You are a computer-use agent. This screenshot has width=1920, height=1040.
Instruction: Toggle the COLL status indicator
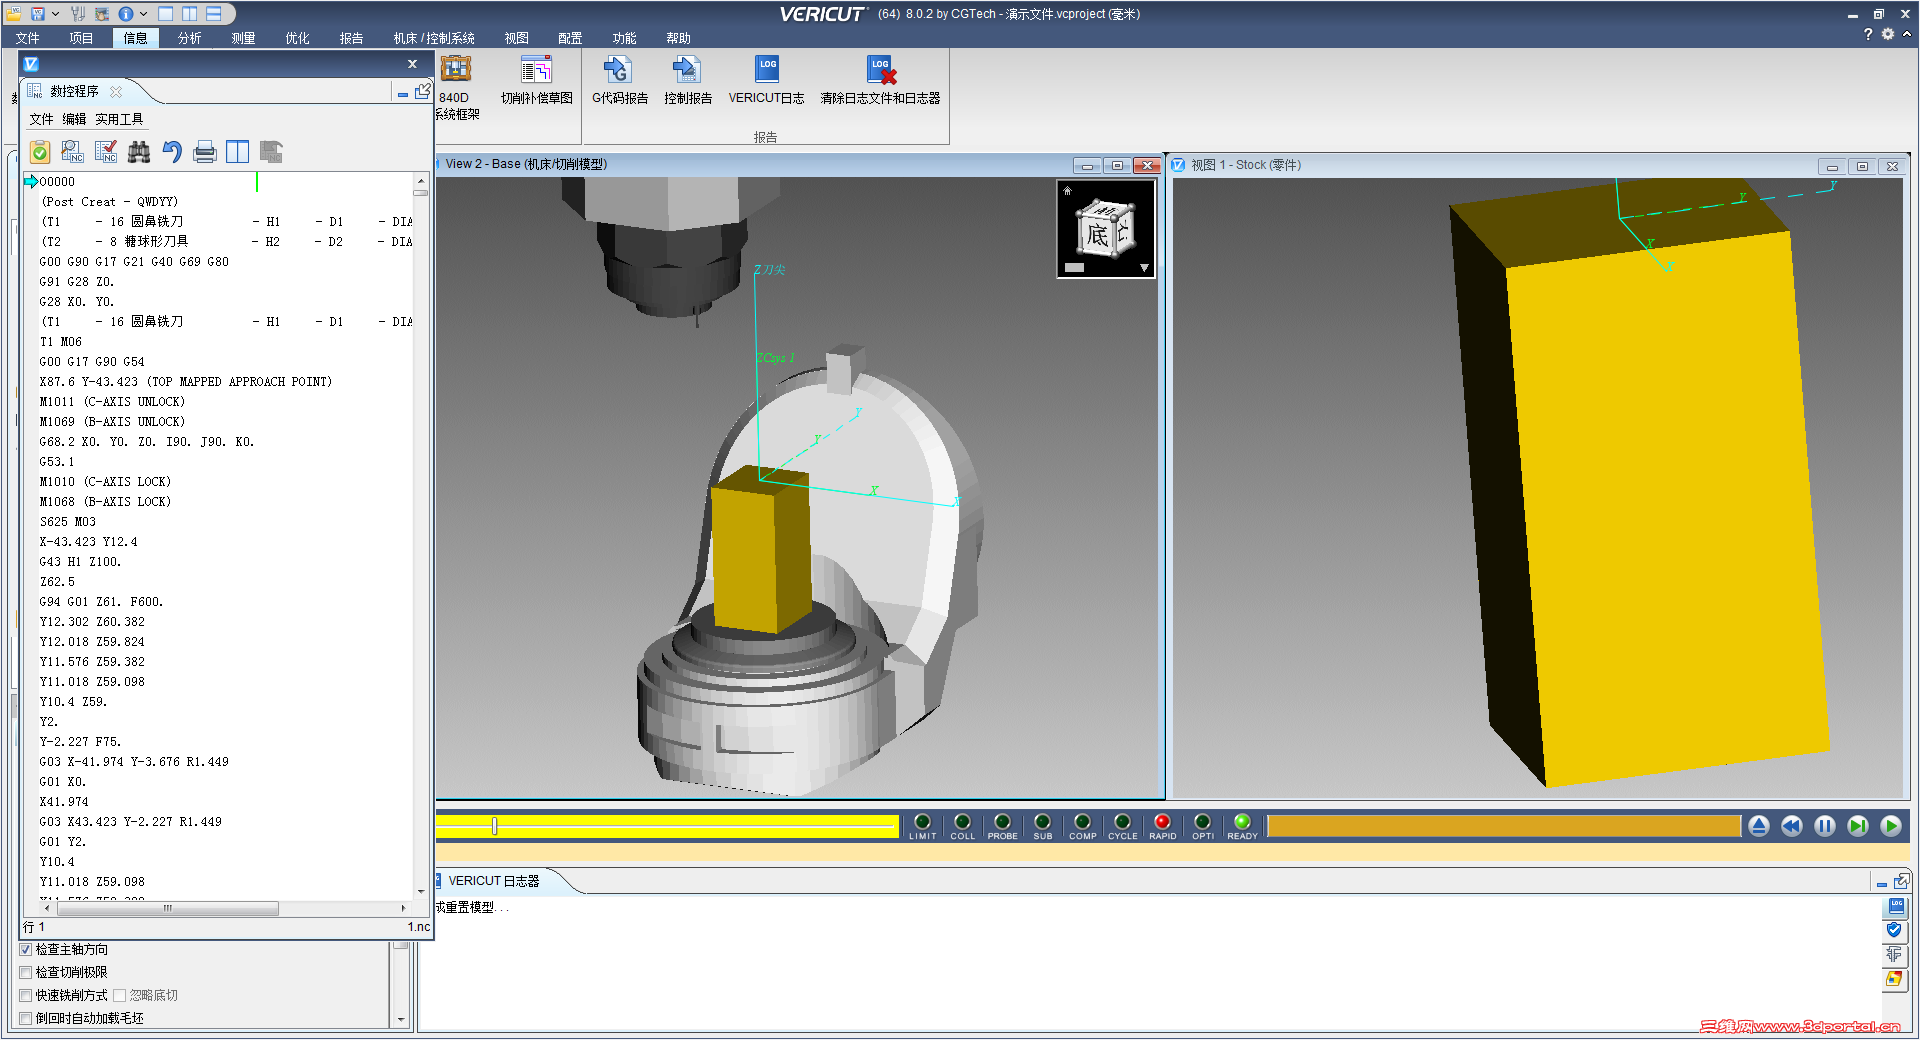coord(962,827)
